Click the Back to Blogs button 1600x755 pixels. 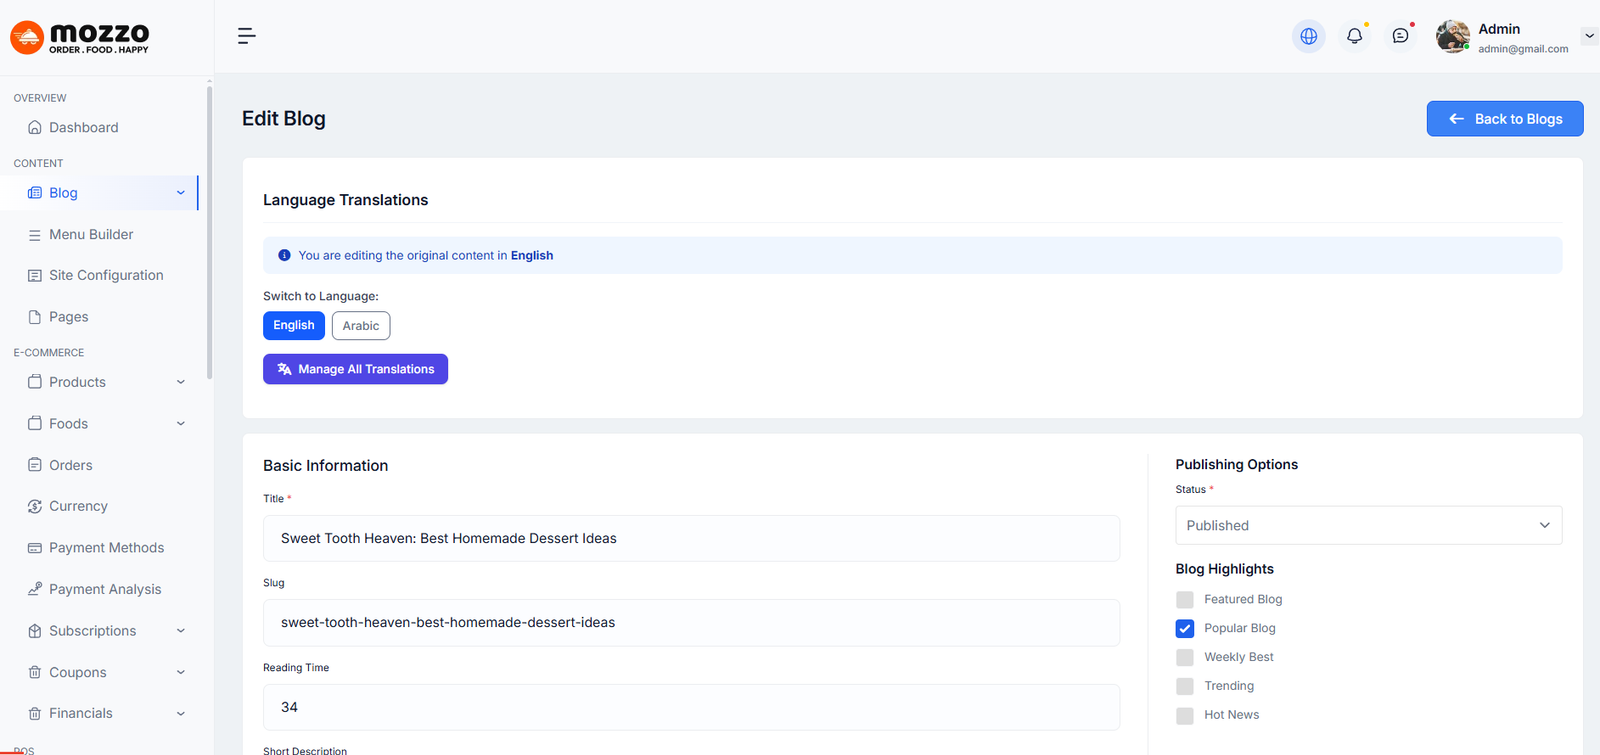pyautogui.click(x=1504, y=119)
